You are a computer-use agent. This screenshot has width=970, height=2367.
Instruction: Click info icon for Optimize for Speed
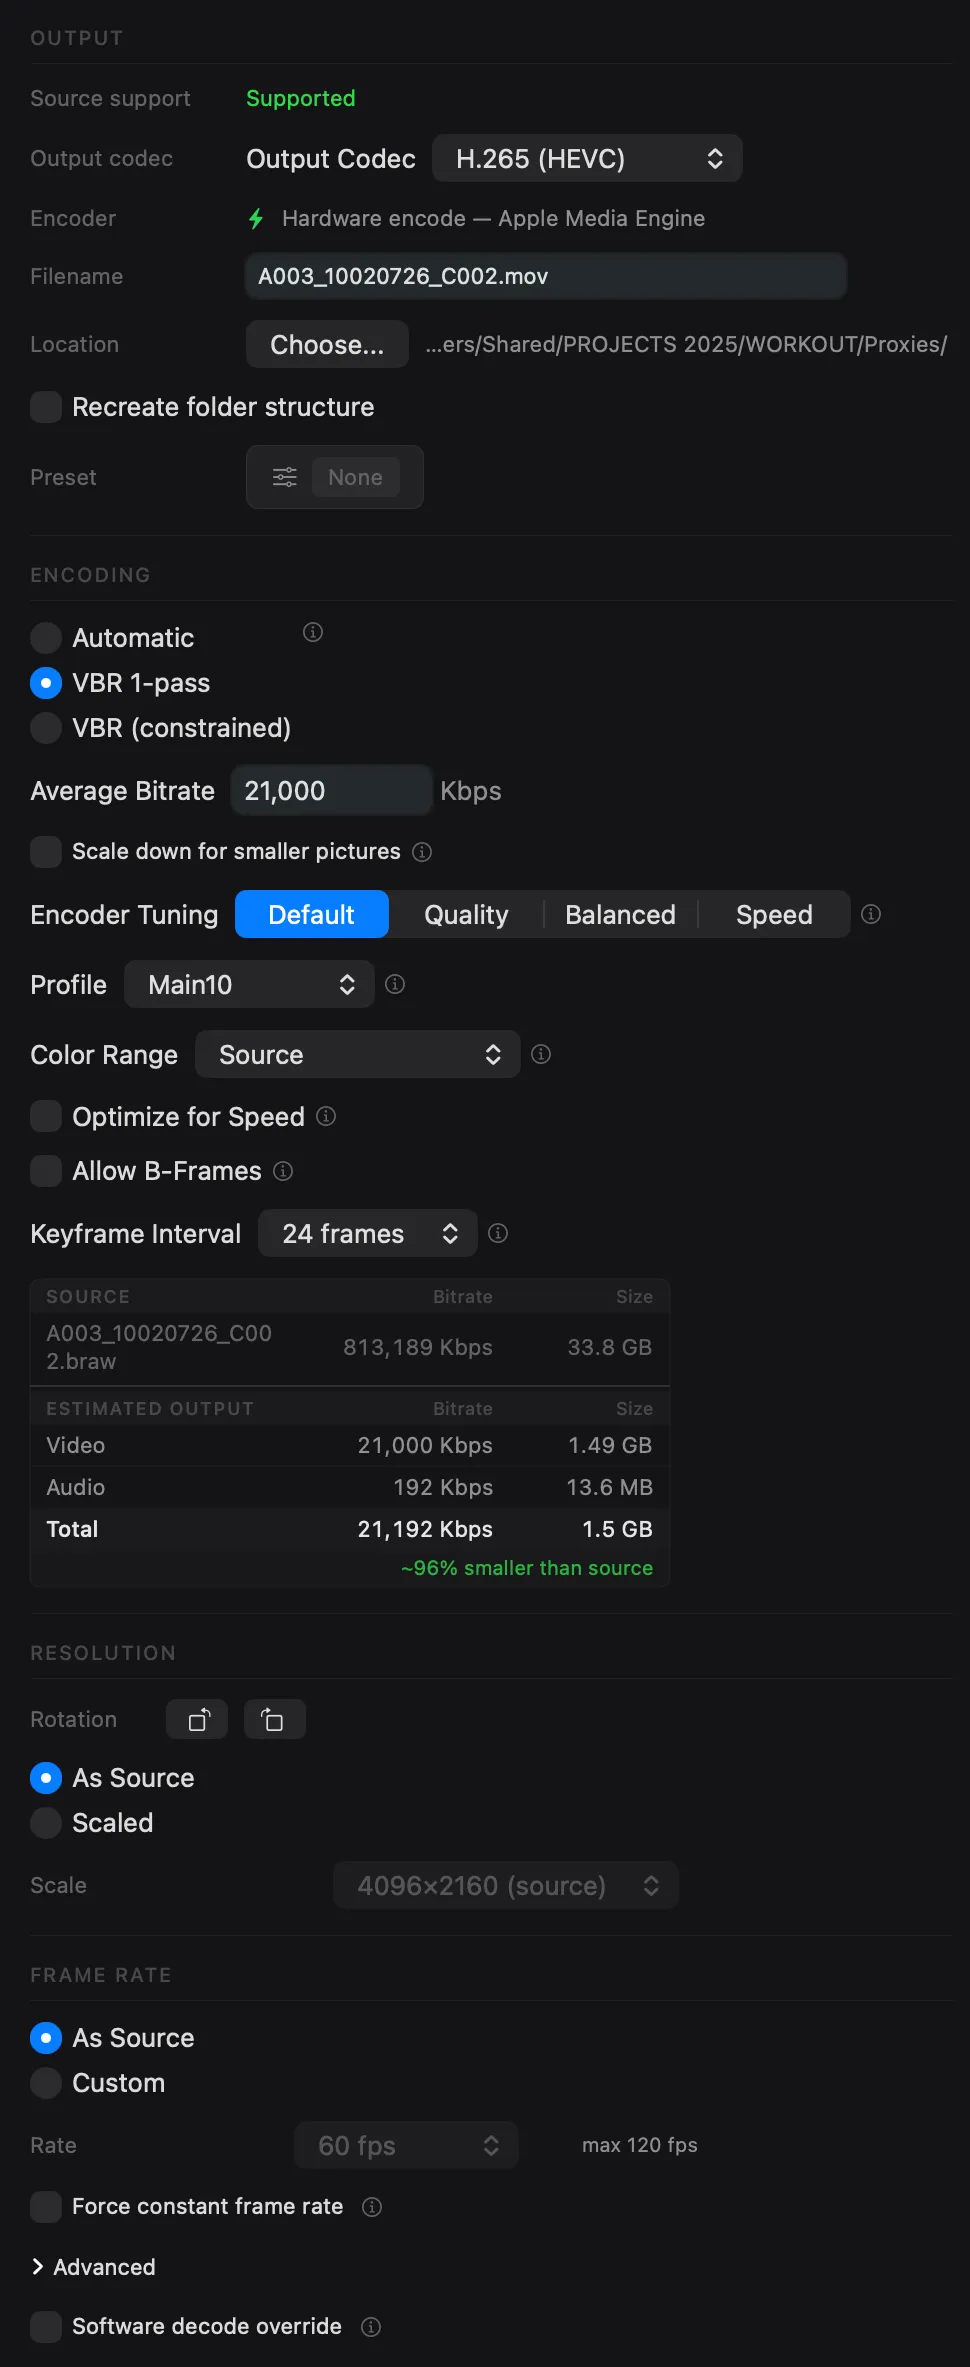pos(326,1116)
